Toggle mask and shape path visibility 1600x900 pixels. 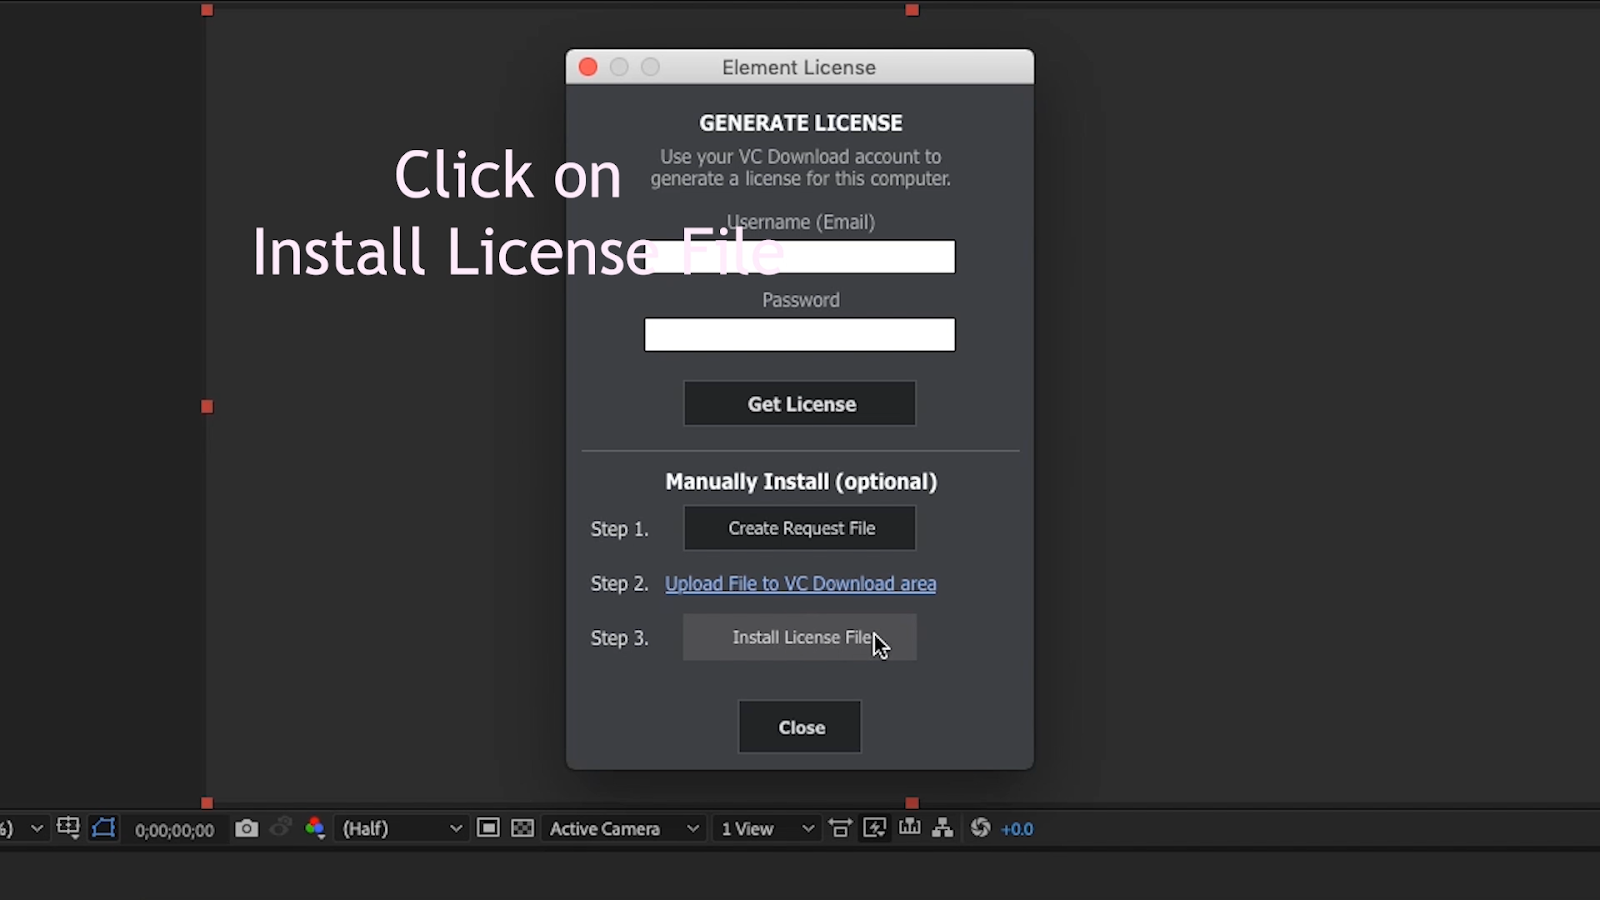tap(104, 828)
